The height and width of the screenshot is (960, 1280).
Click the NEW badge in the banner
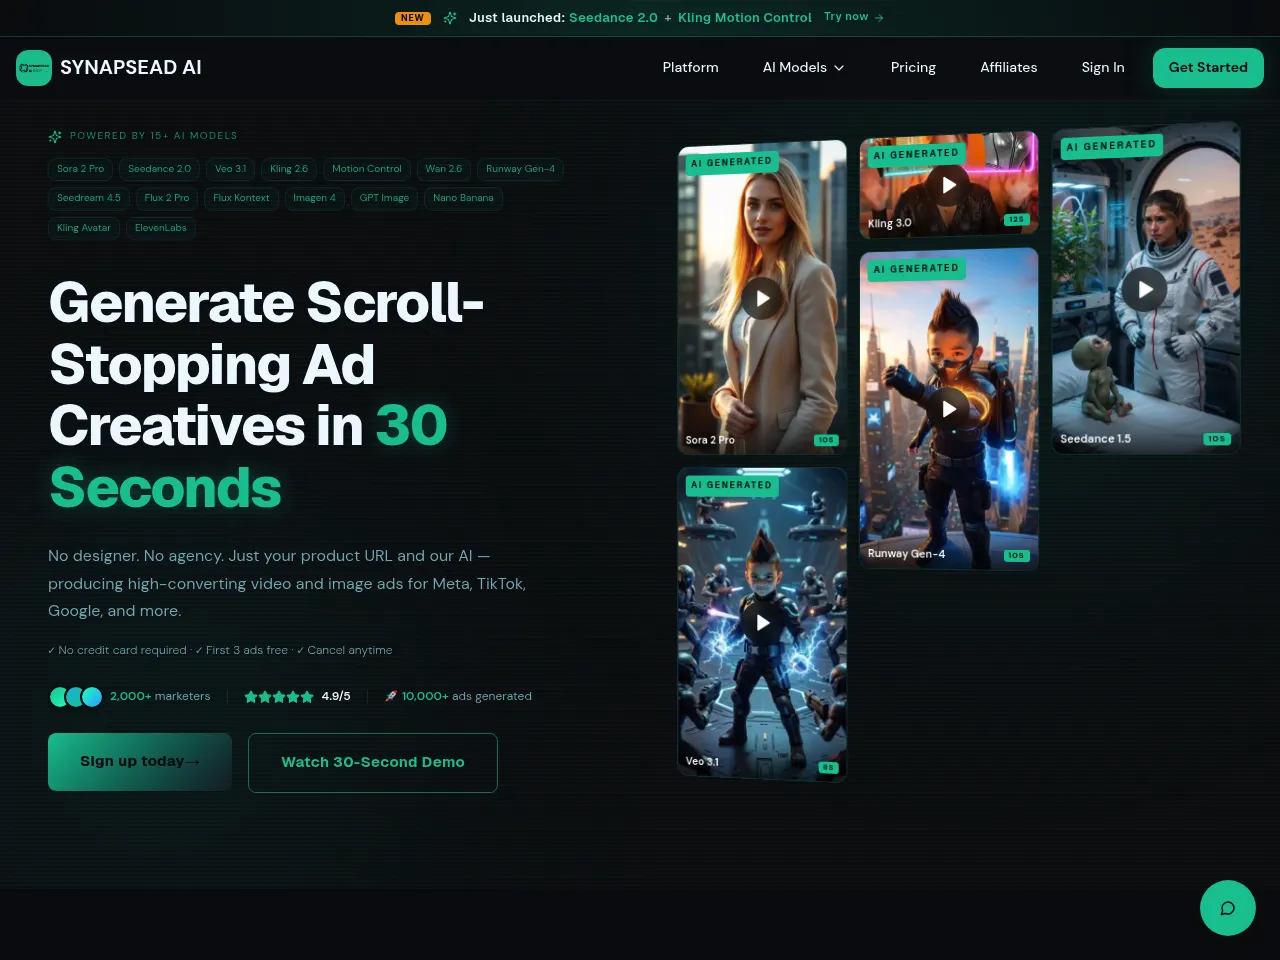413,18
